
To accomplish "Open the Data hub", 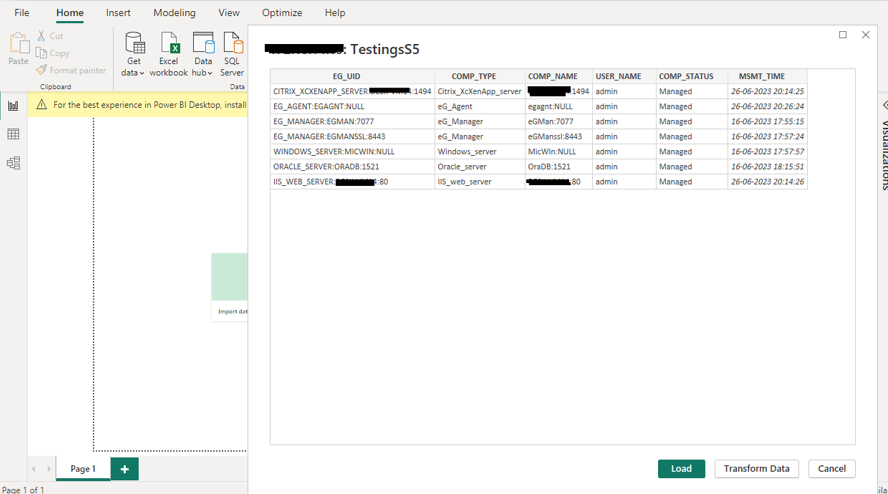I will (x=203, y=54).
